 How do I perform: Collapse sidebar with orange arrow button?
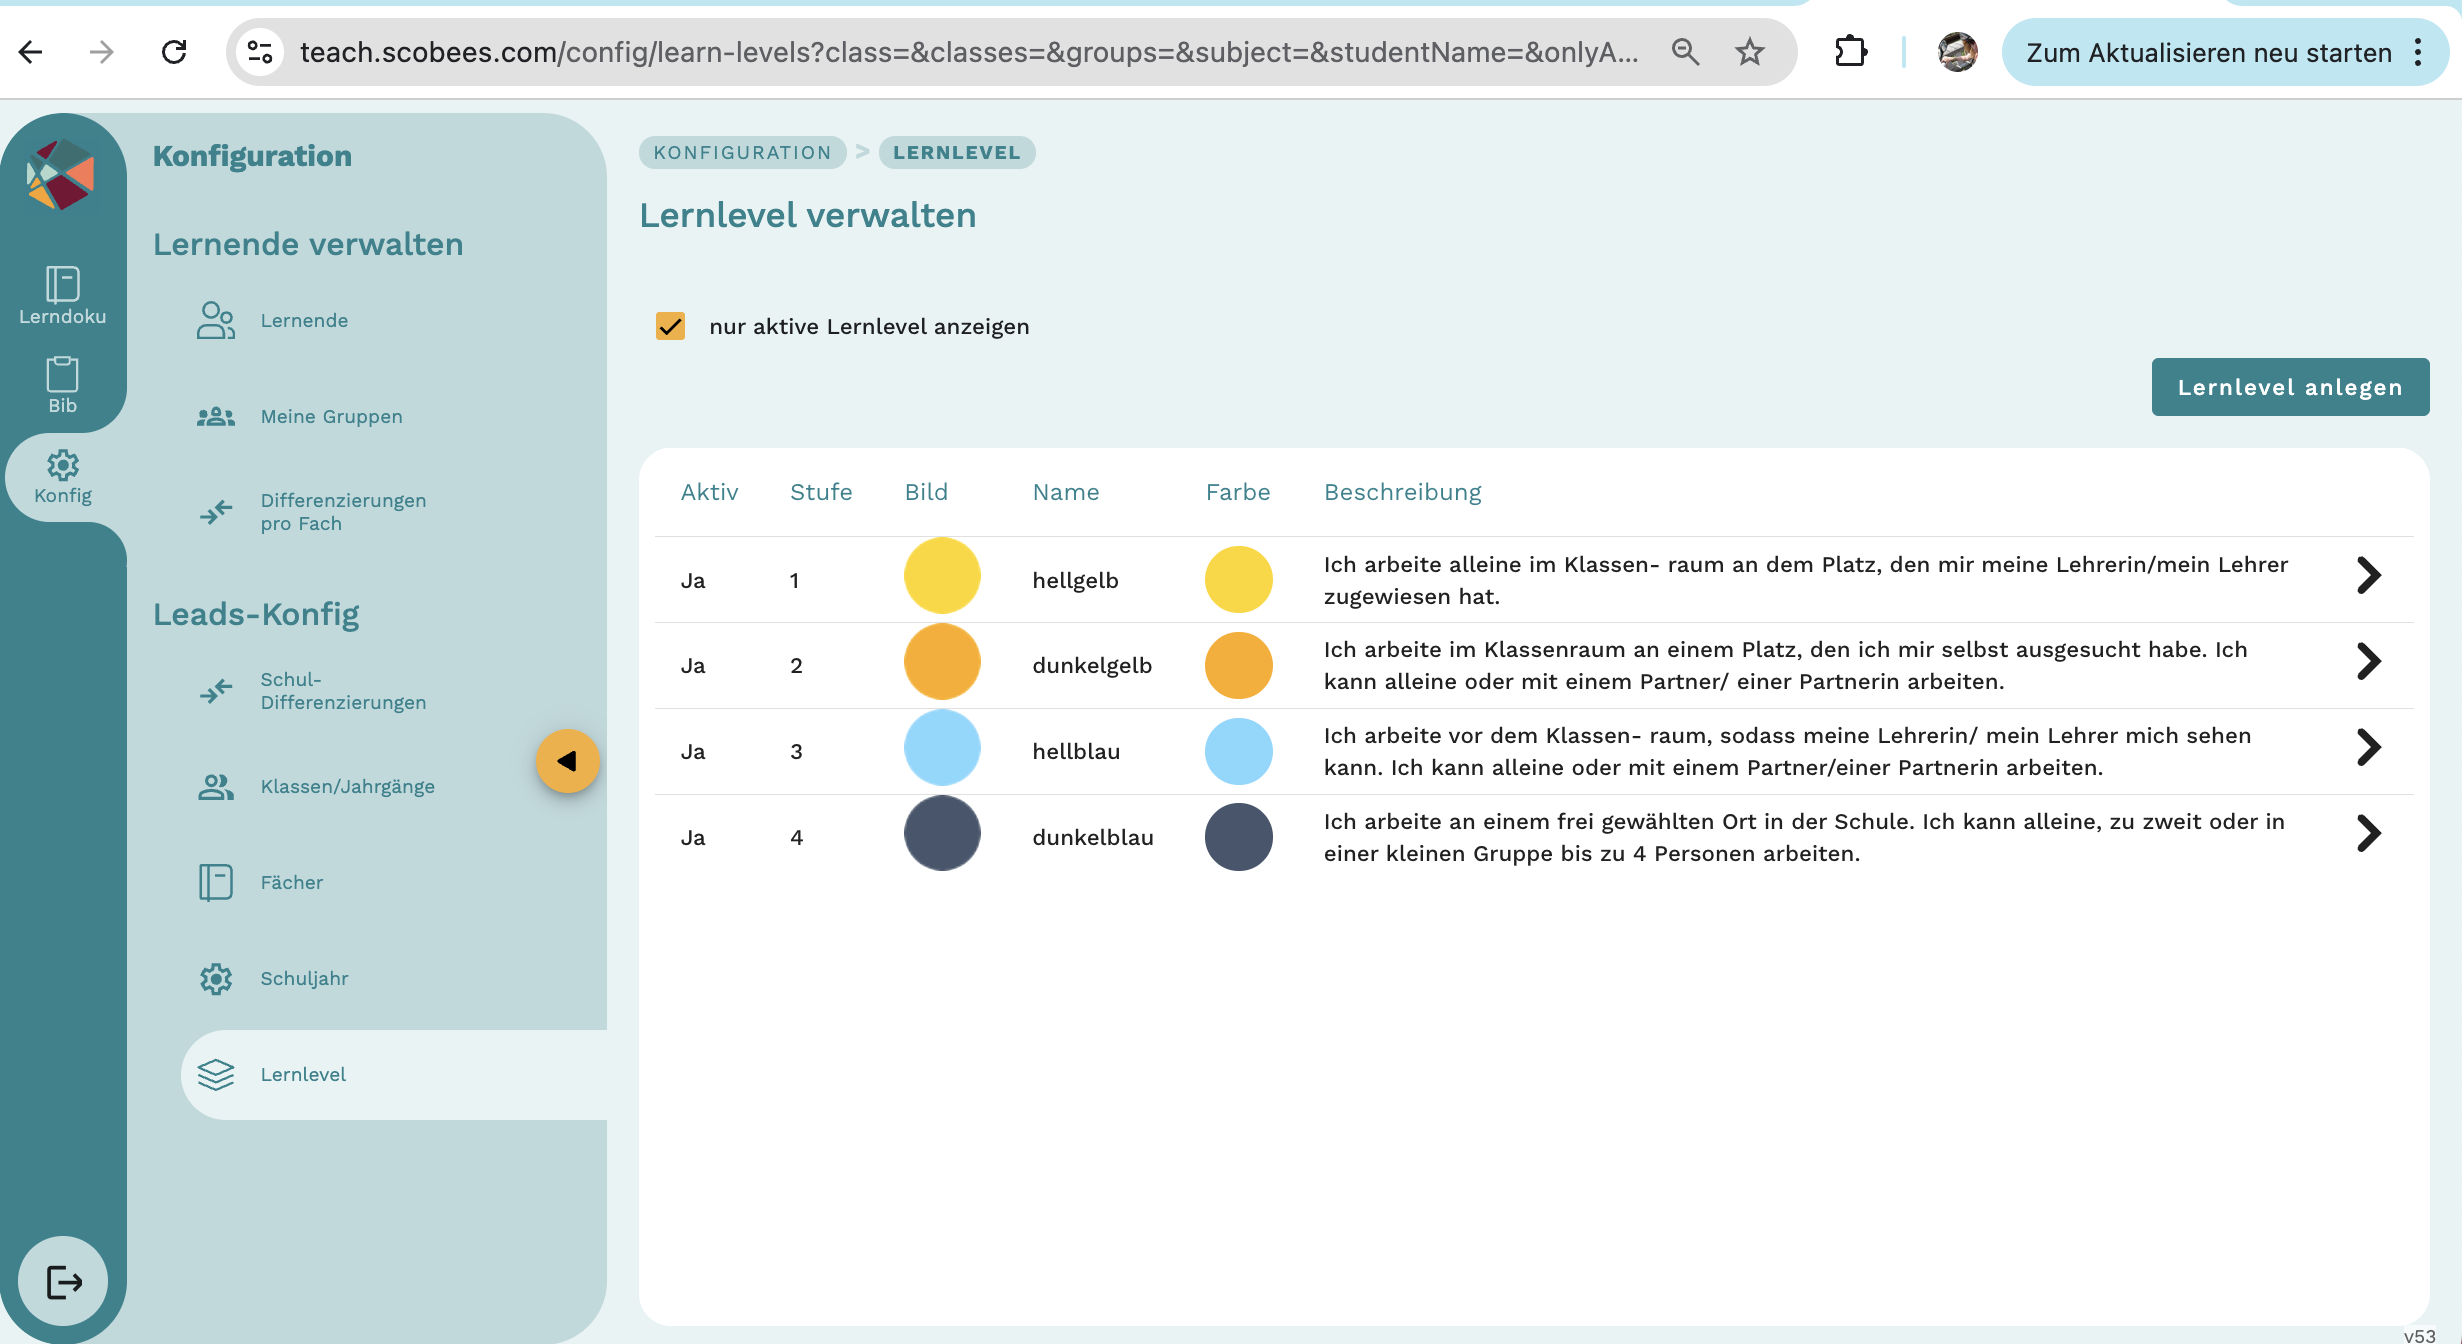(567, 761)
